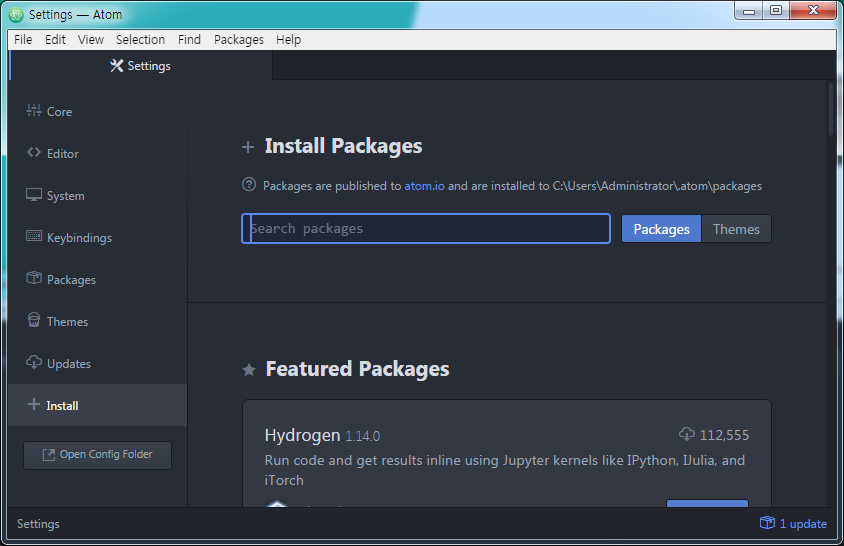Click the Editor code brackets icon

(33, 152)
